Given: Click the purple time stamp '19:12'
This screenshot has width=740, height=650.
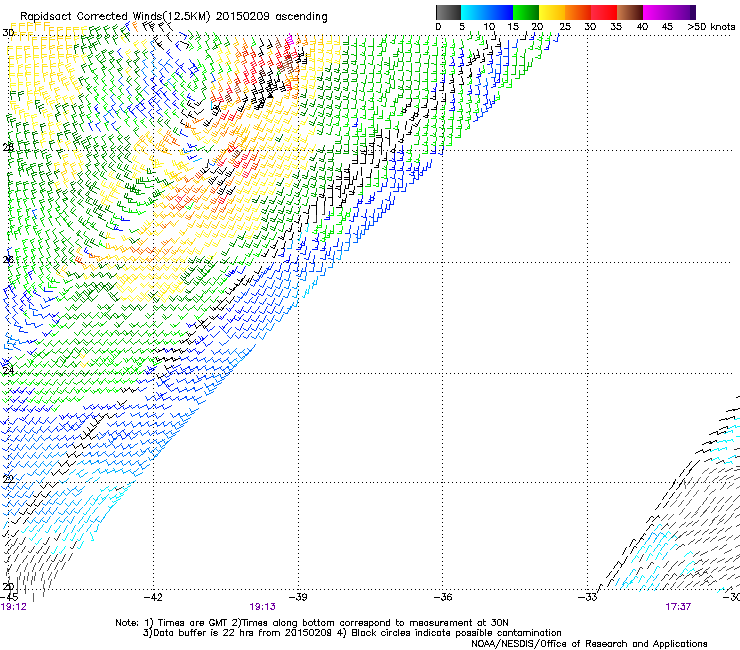Looking at the screenshot, I should click(14, 607).
